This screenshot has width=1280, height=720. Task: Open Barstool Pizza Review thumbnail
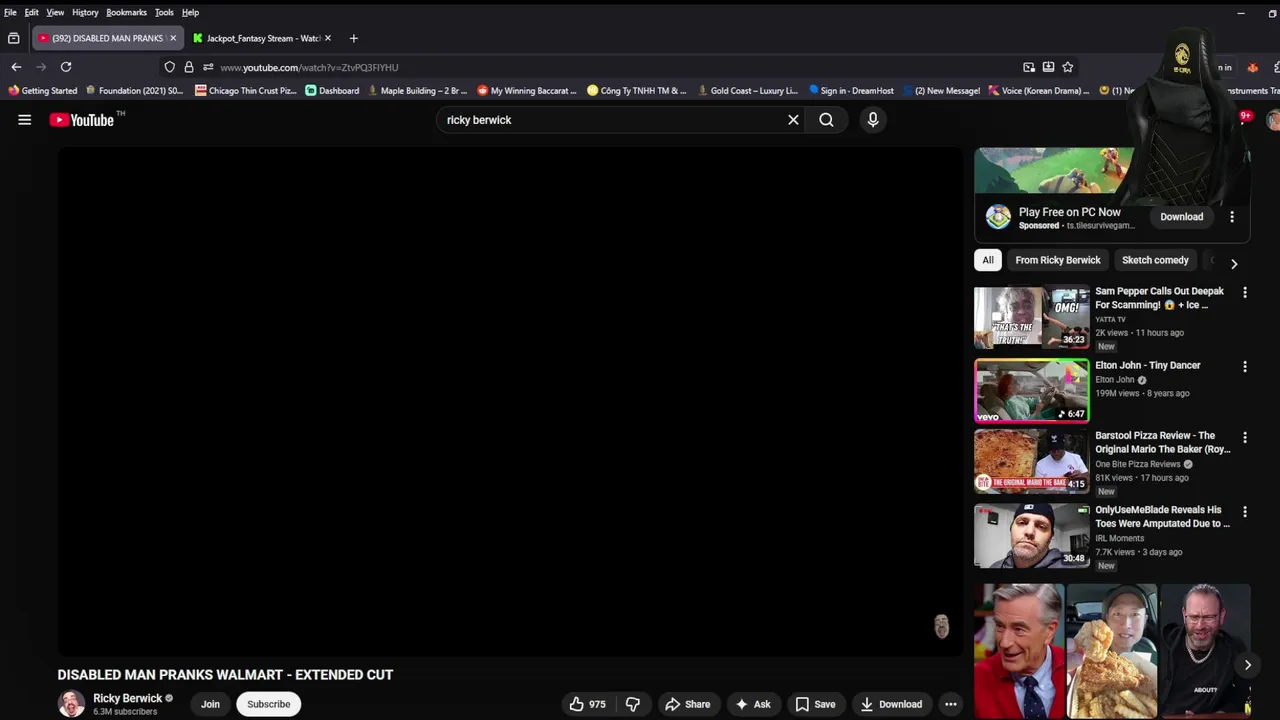click(1032, 461)
